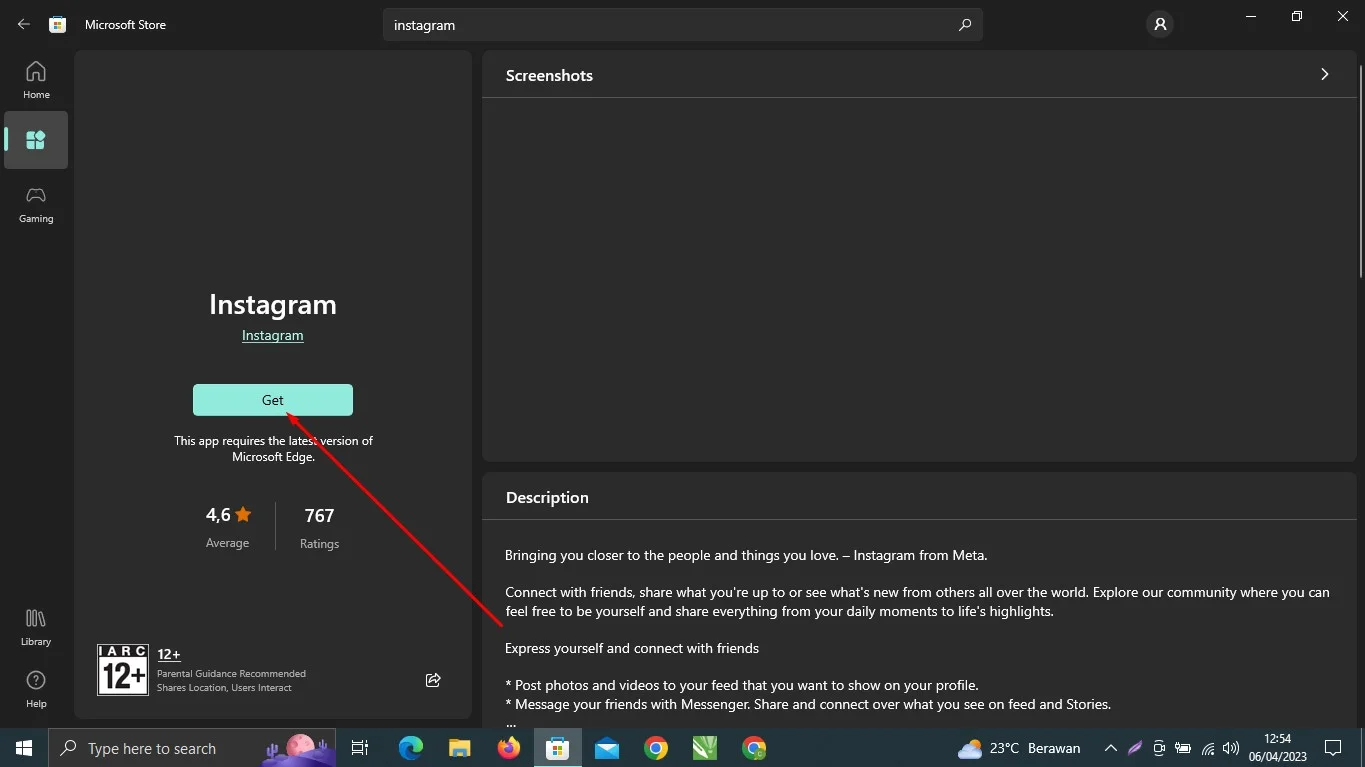Open the Mail app from the taskbar

point(607,748)
